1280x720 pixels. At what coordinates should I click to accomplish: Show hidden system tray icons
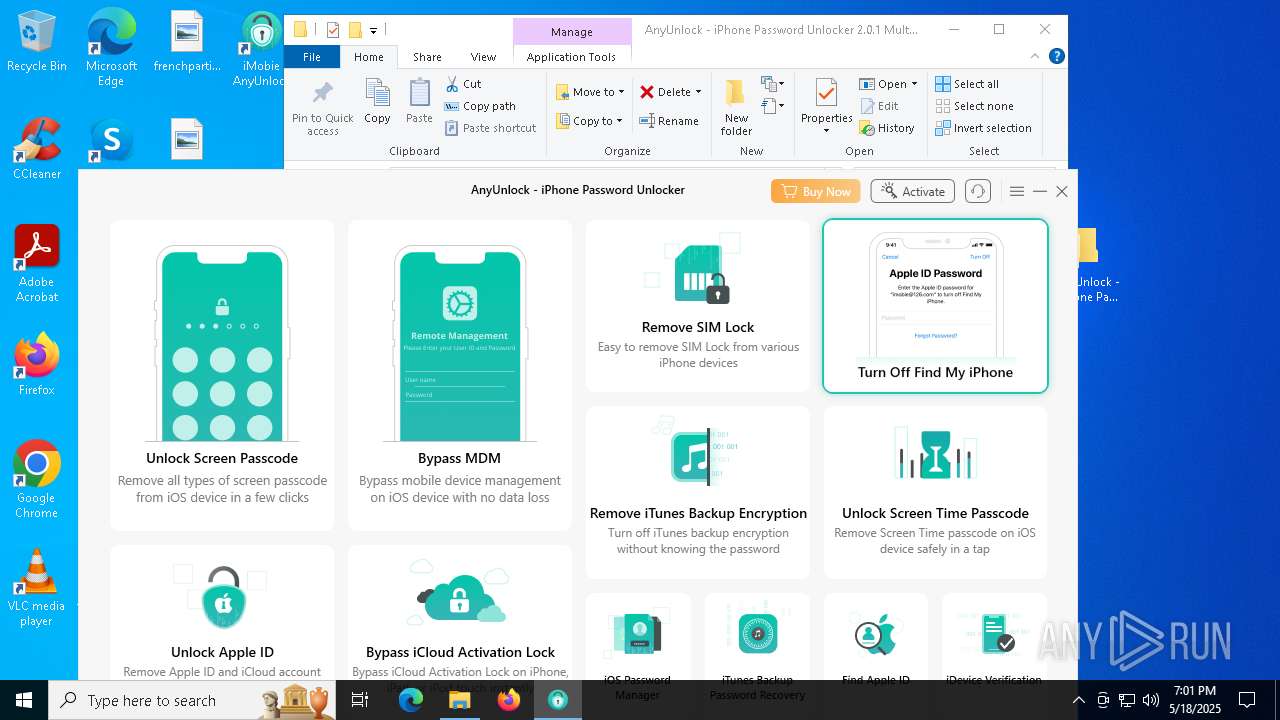click(x=1078, y=700)
